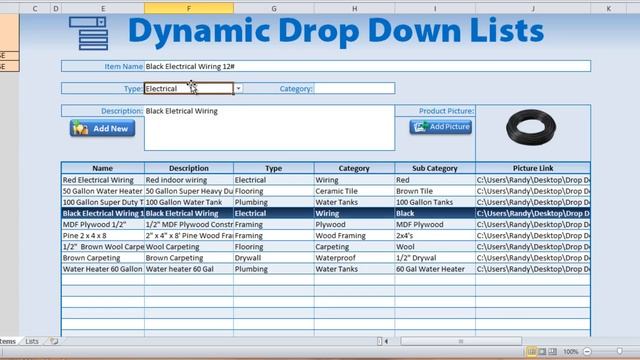Click the empty Category input field
The width and height of the screenshot is (640, 360).
coord(354,89)
